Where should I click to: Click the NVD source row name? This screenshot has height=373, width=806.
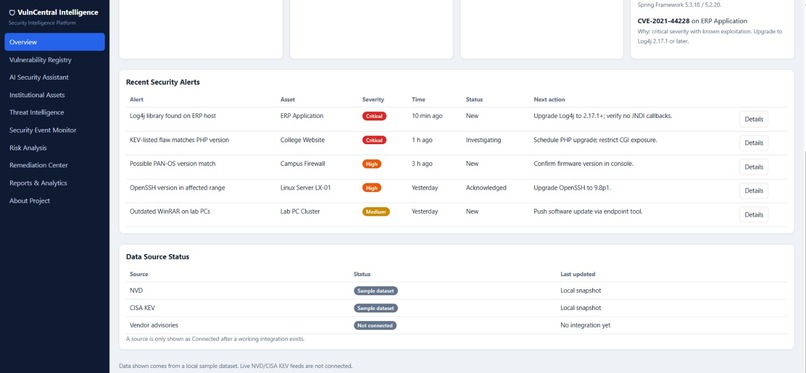pyautogui.click(x=136, y=291)
